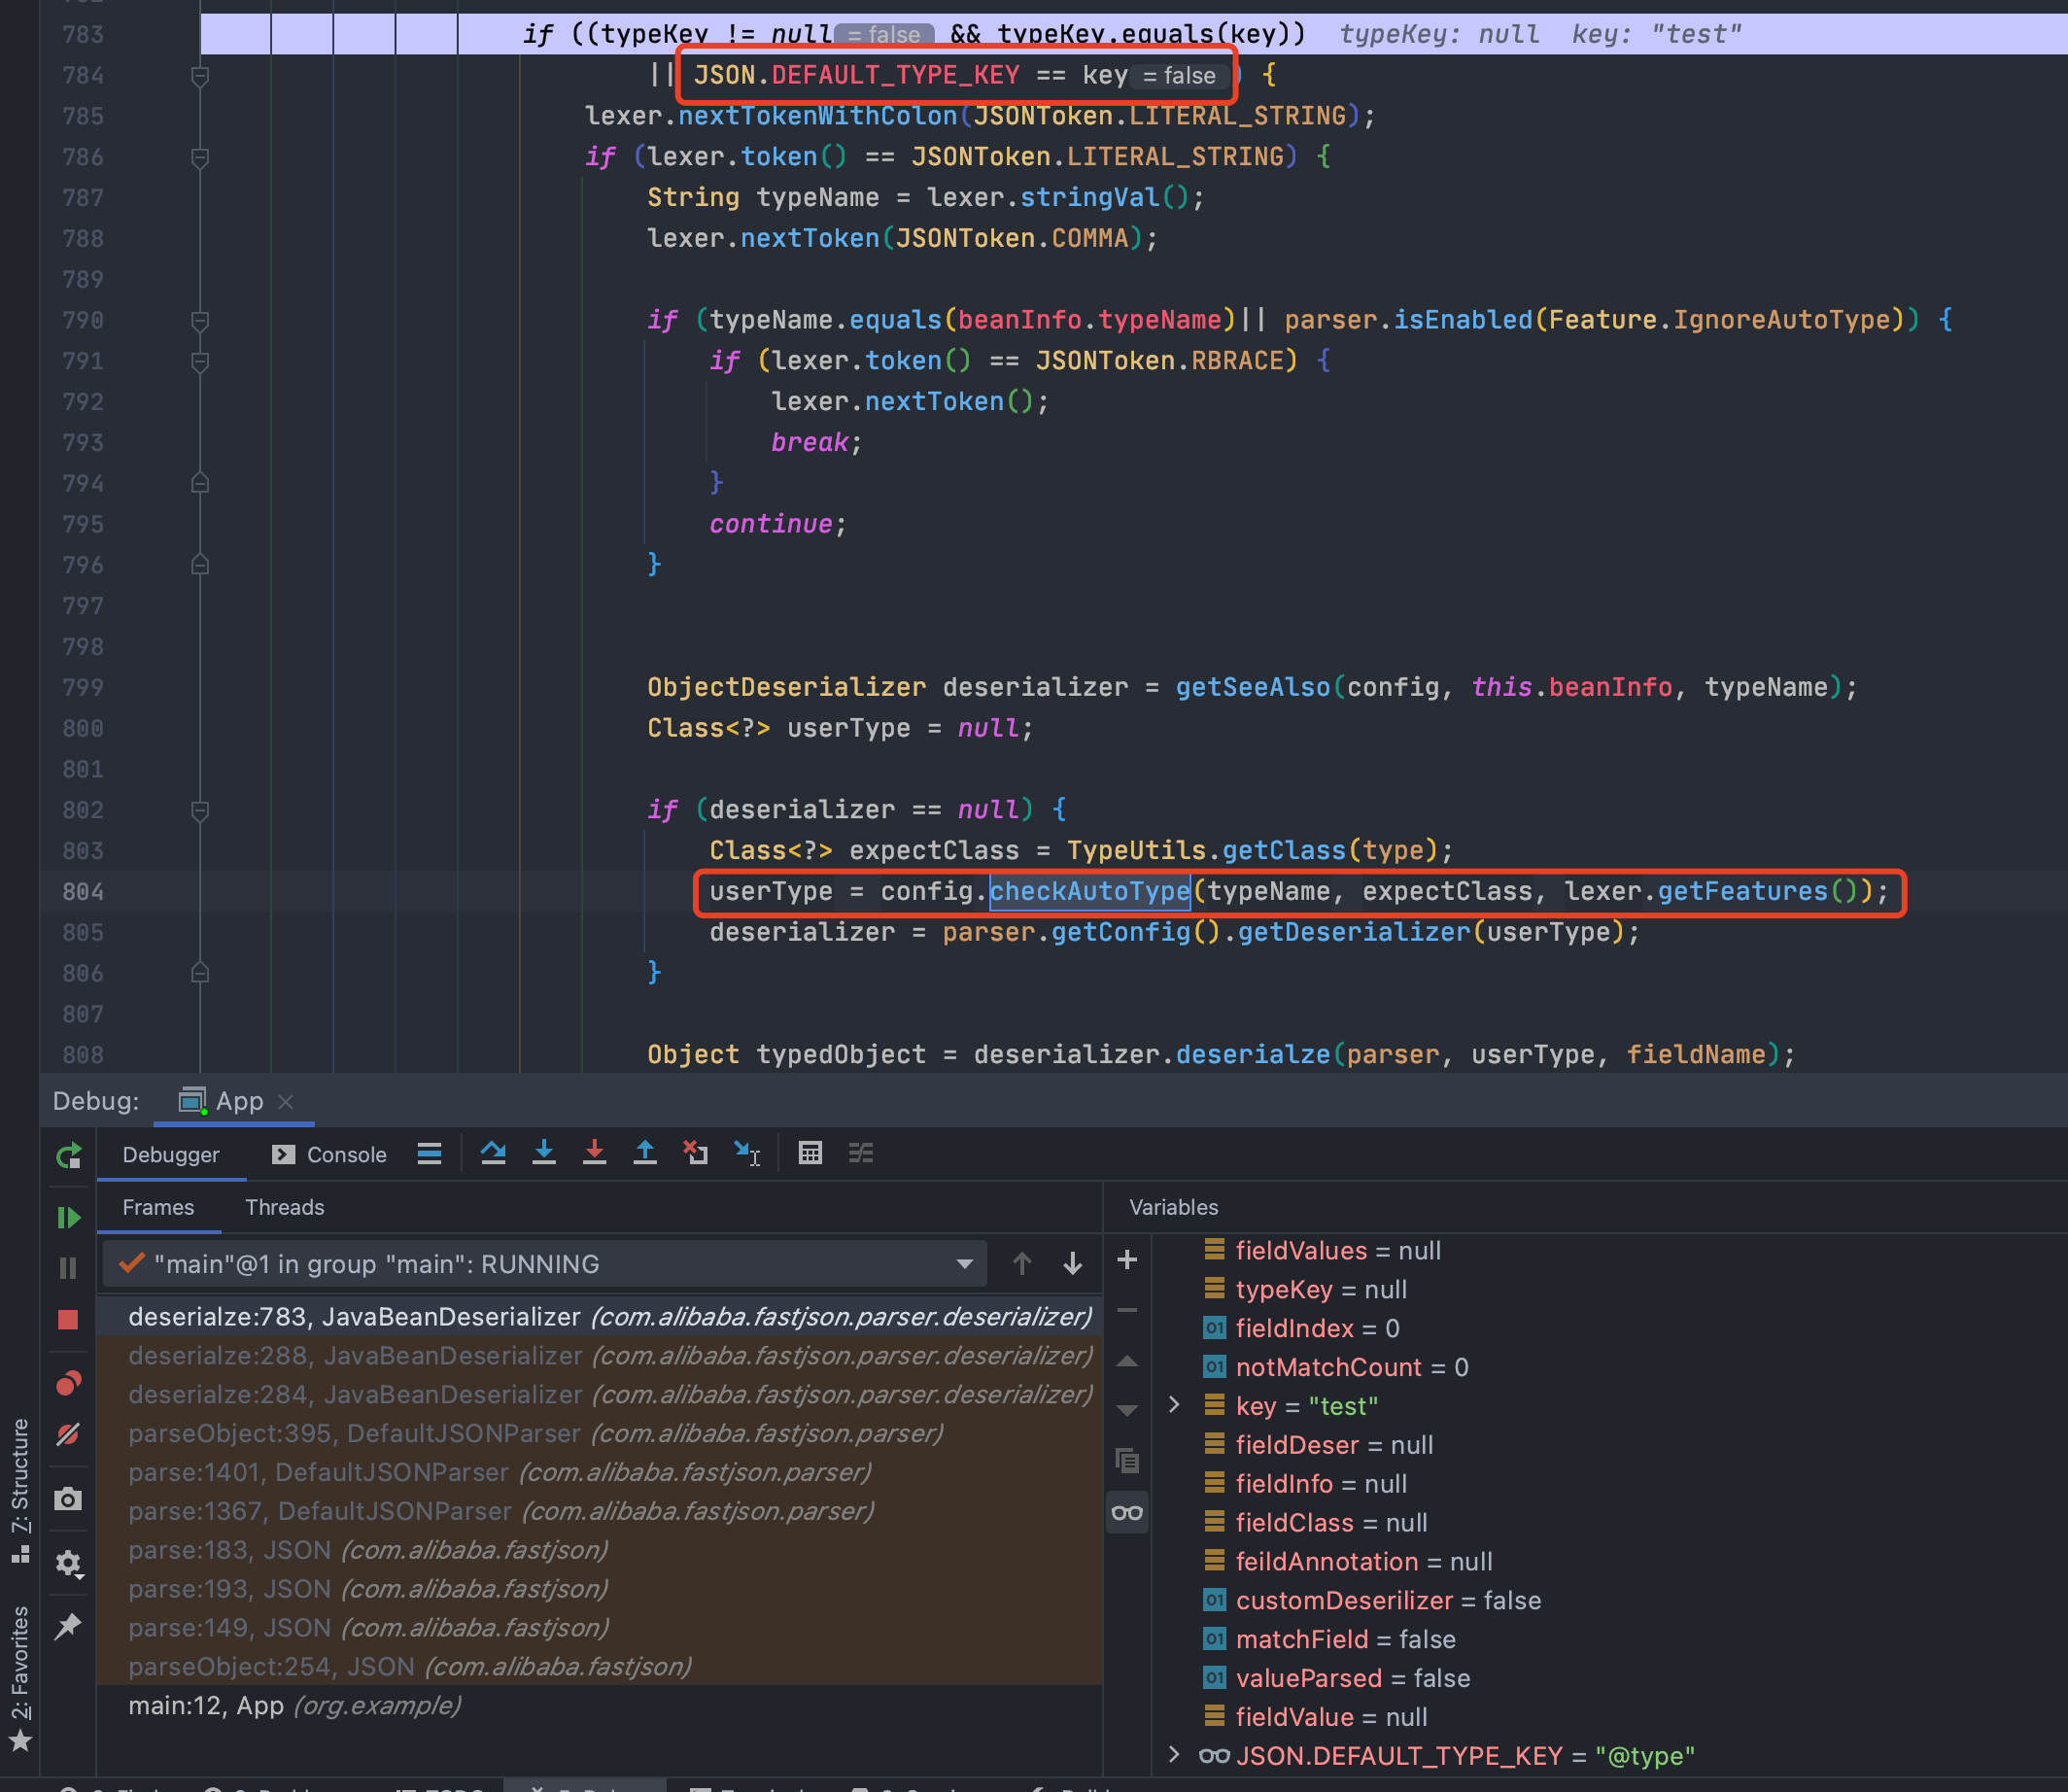The image size is (2068, 1792).
Task: Switch to the Threads tab
Action: [x=285, y=1207]
